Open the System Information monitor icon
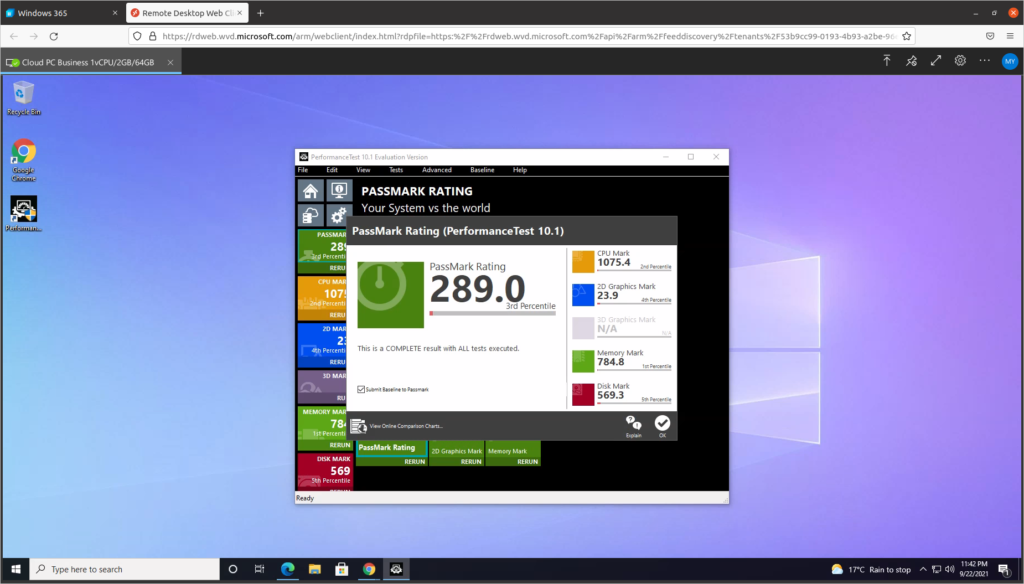 tap(339, 191)
